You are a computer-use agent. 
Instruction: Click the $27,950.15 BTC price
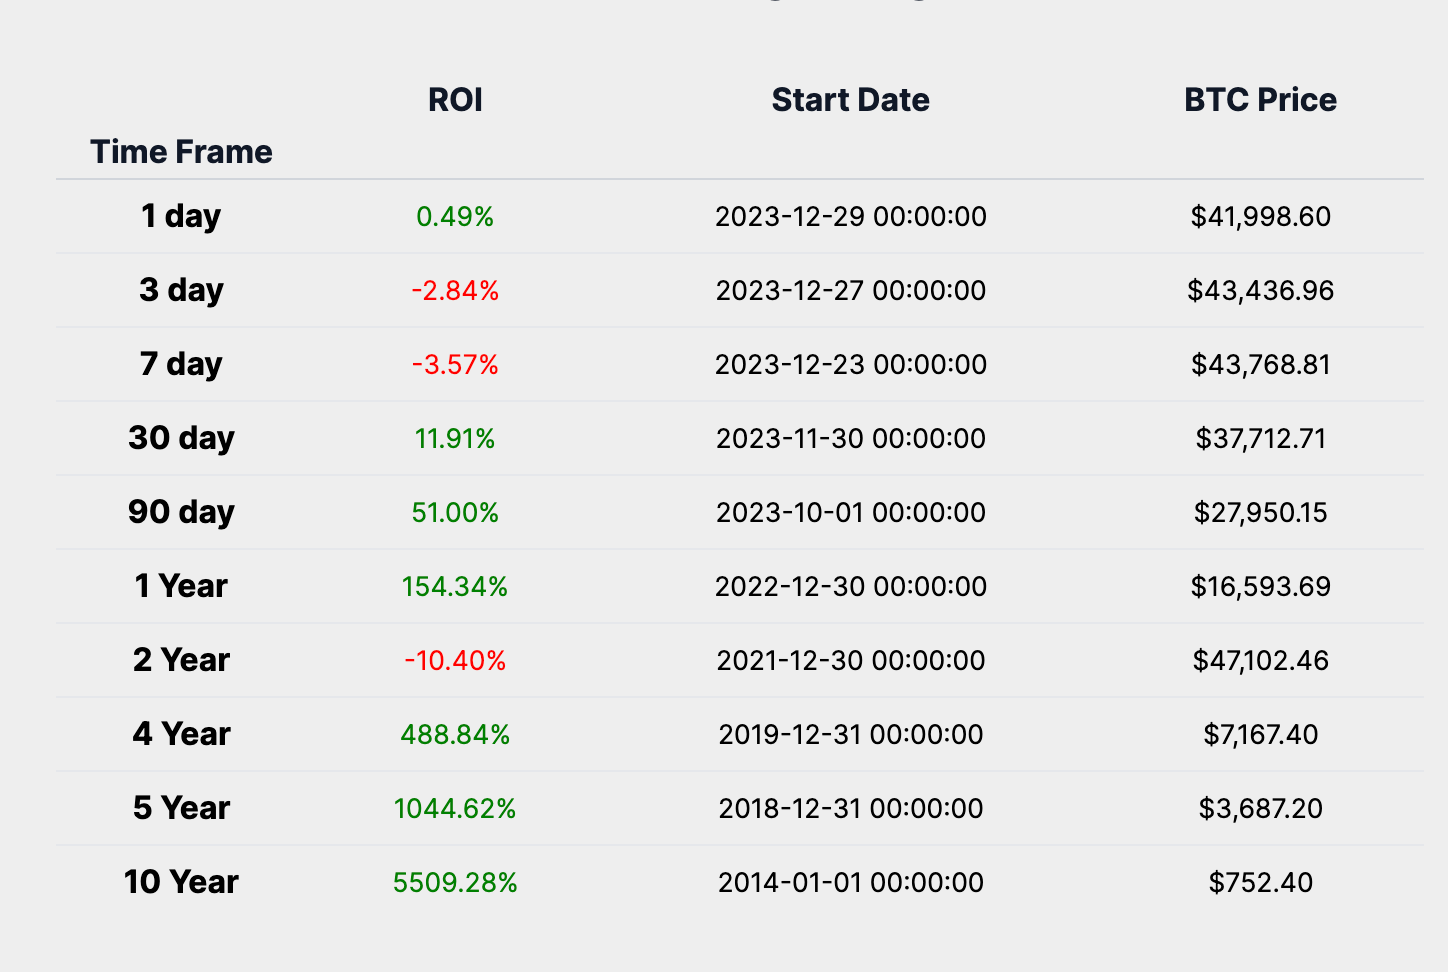tap(1260, 513)
